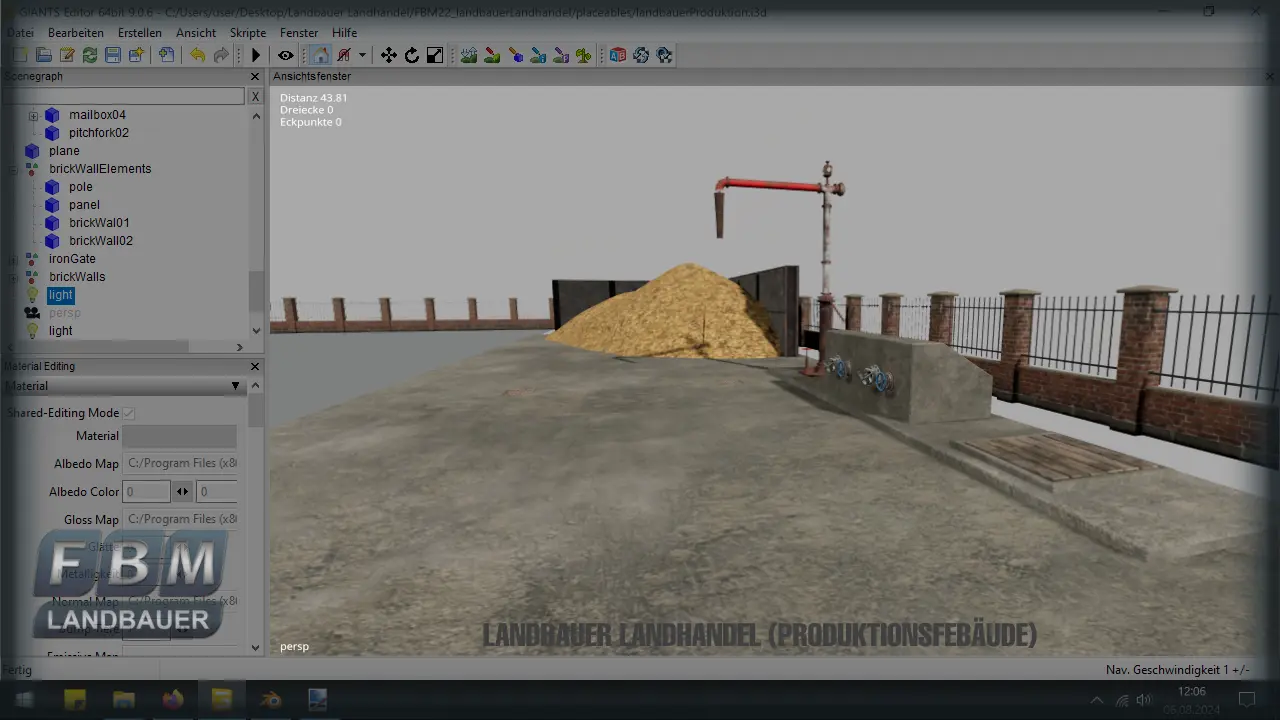Close the Scenegraph panel
Image resolution: width=1280 pixels, height=720 pixels.
click(255, 76)
